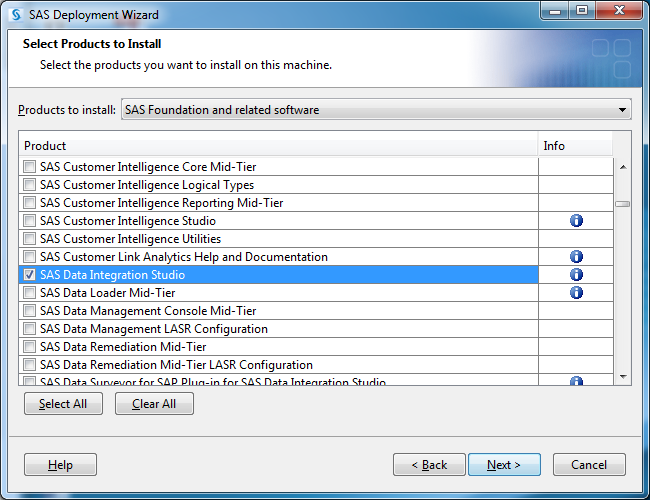Screen dimensions: 650x500
Task: Open info for SAS Customer Link Analytics Help
Action: pos(576,257)
